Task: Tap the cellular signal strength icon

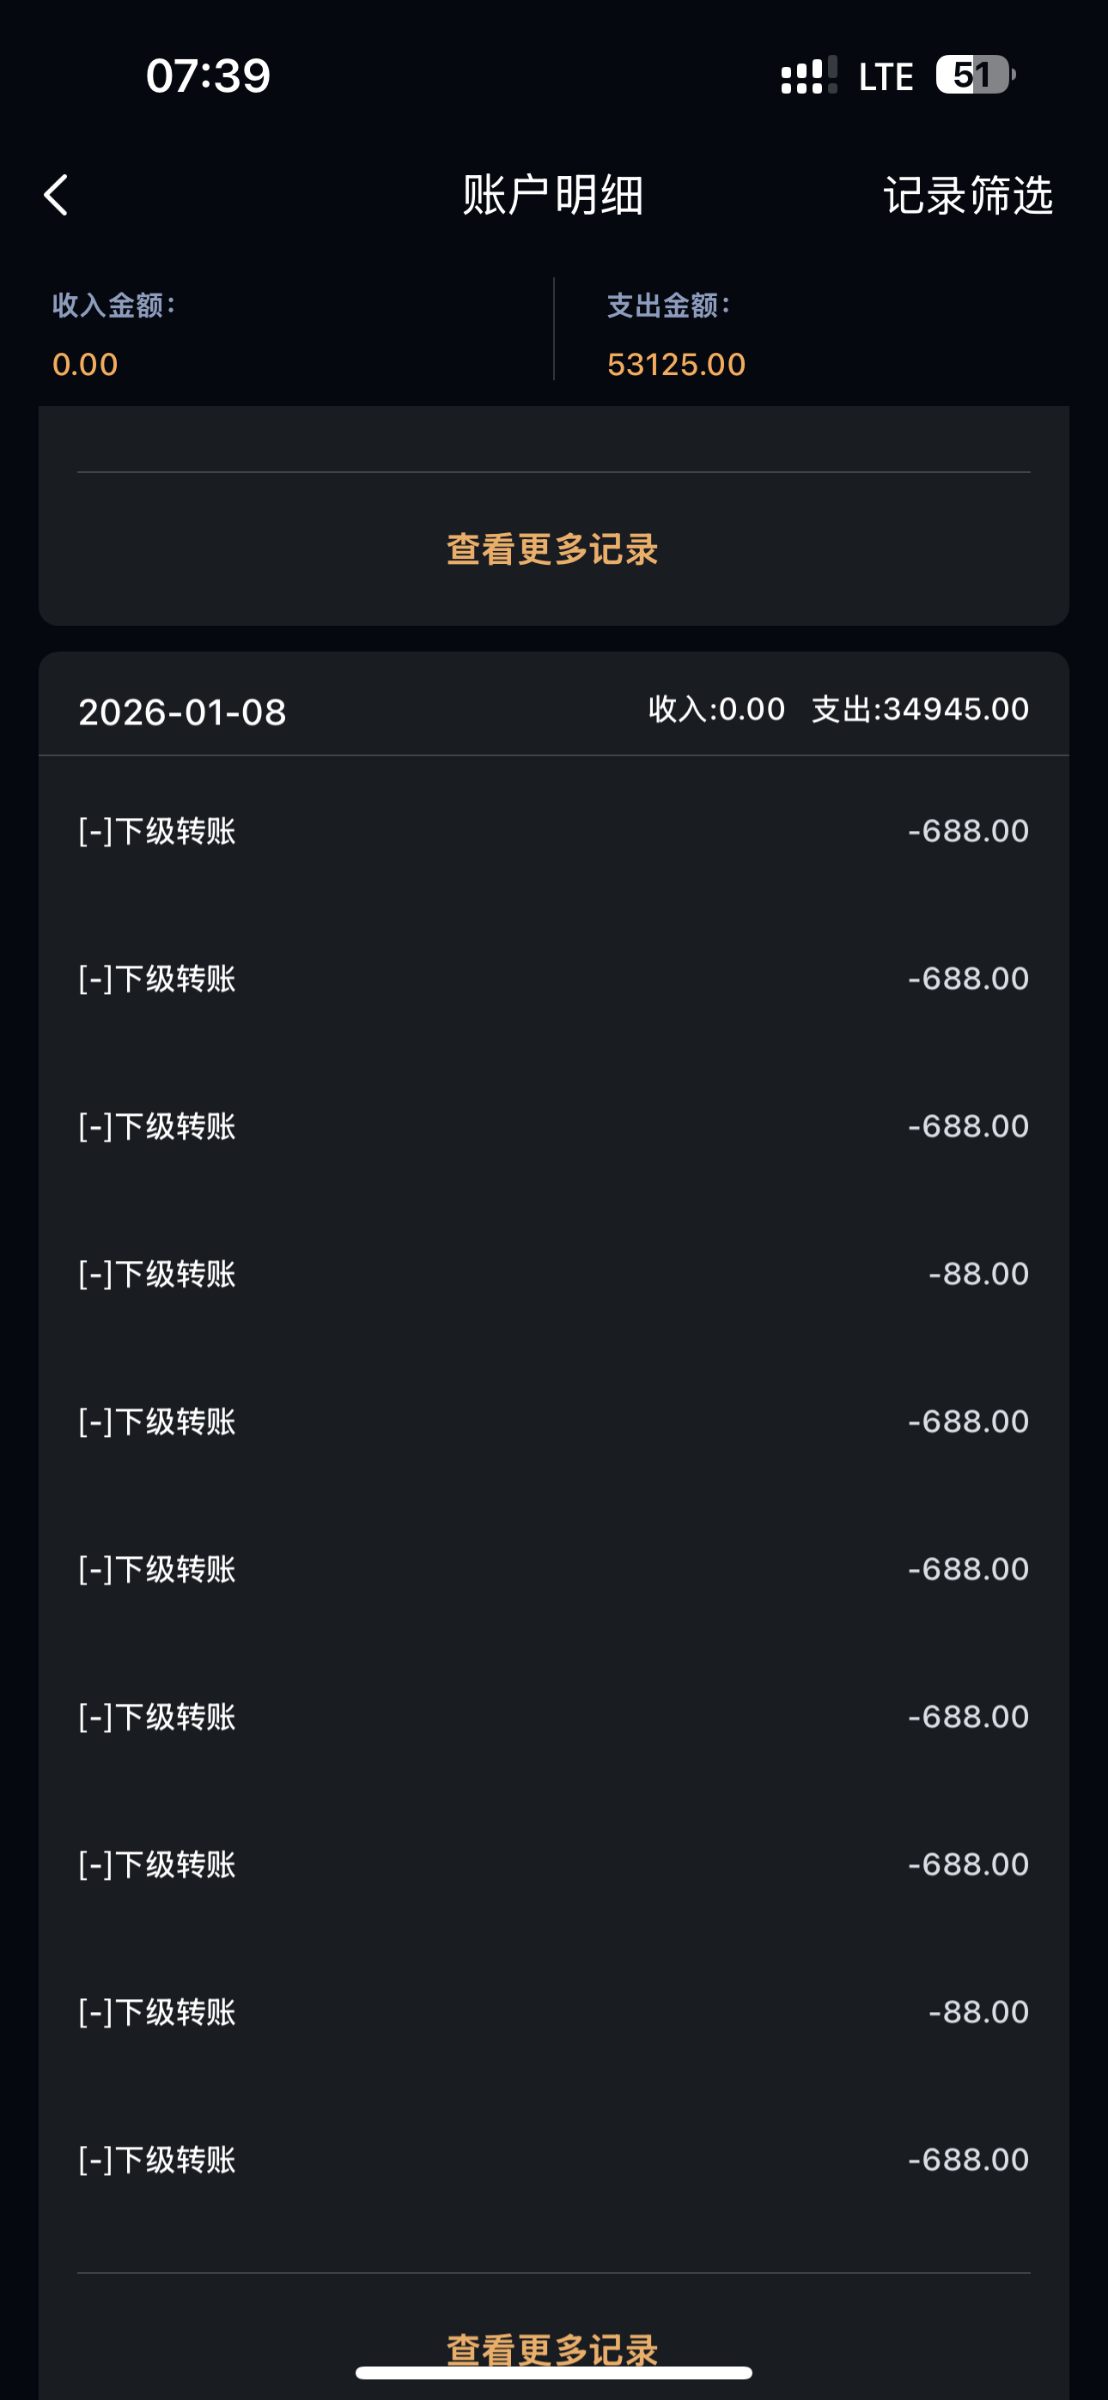Action: [808, 76]
